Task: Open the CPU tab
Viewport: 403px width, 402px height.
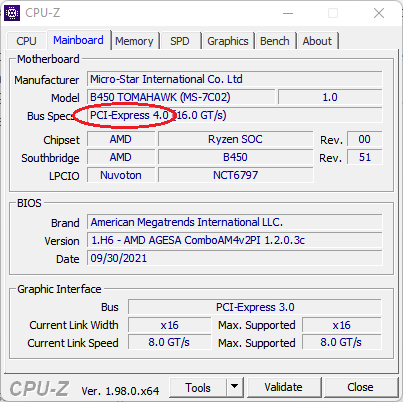Action: [26, 41]
